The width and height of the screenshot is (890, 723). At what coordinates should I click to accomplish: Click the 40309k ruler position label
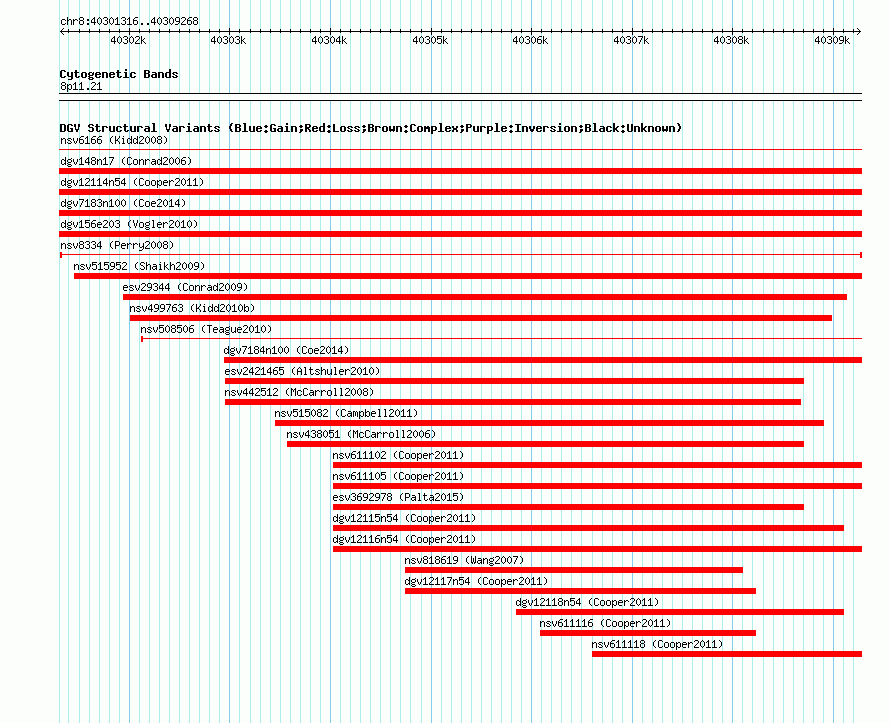(832, 40)
